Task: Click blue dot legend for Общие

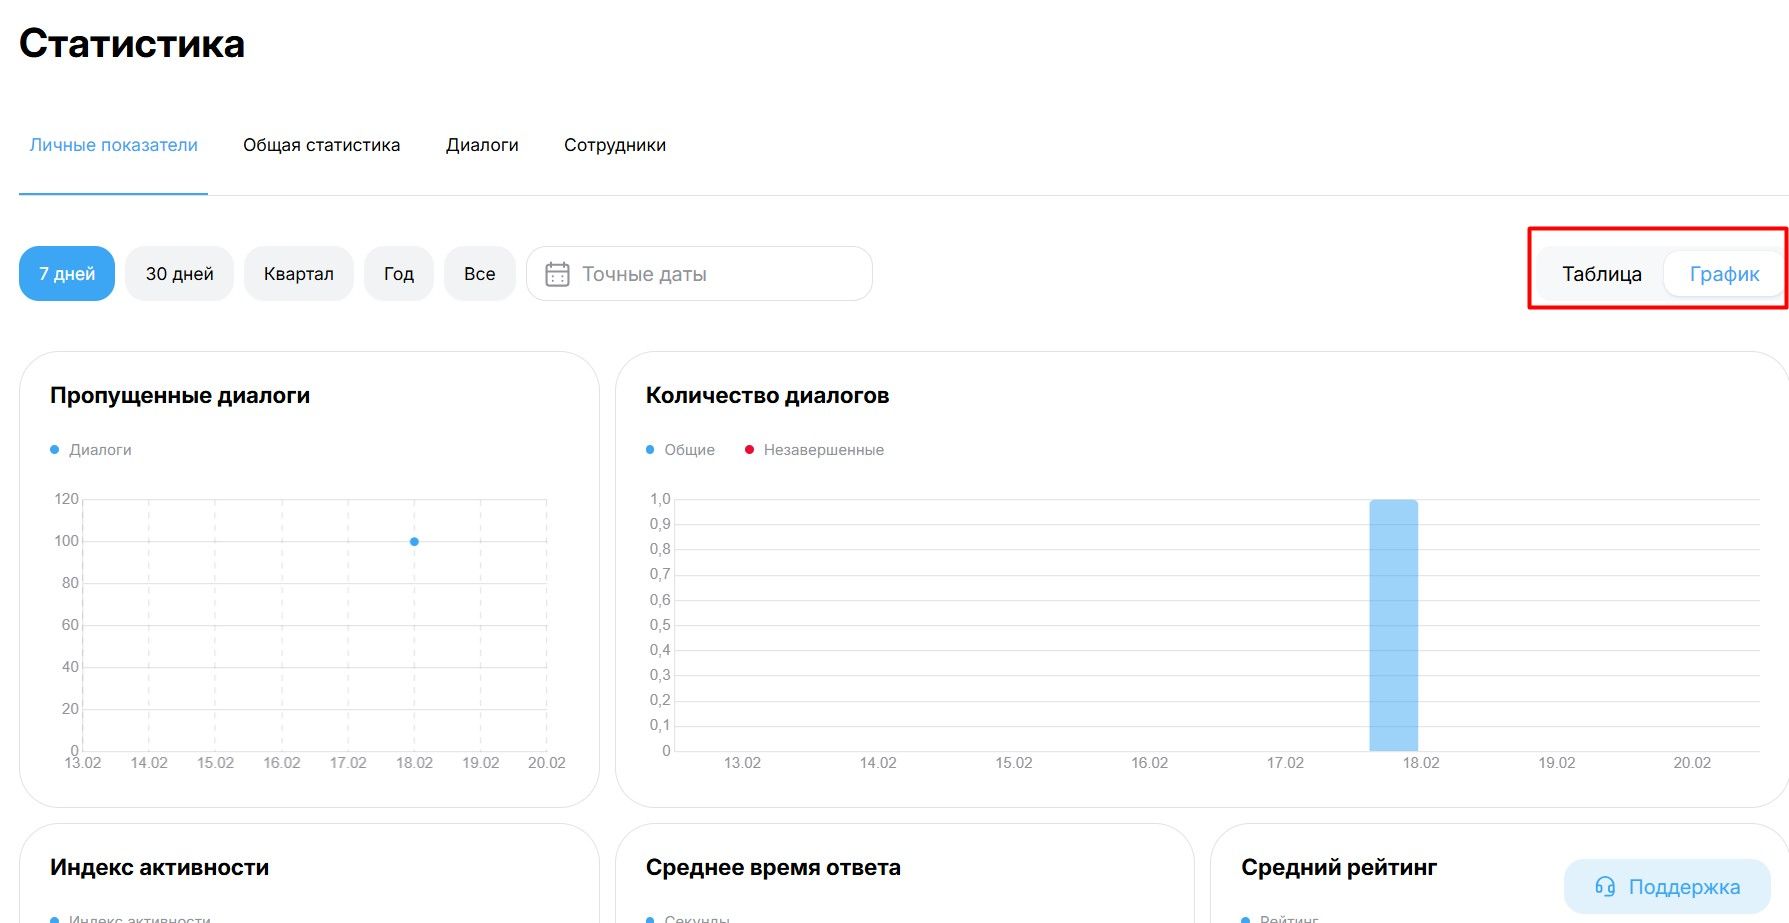Action: tap(650, 450)
